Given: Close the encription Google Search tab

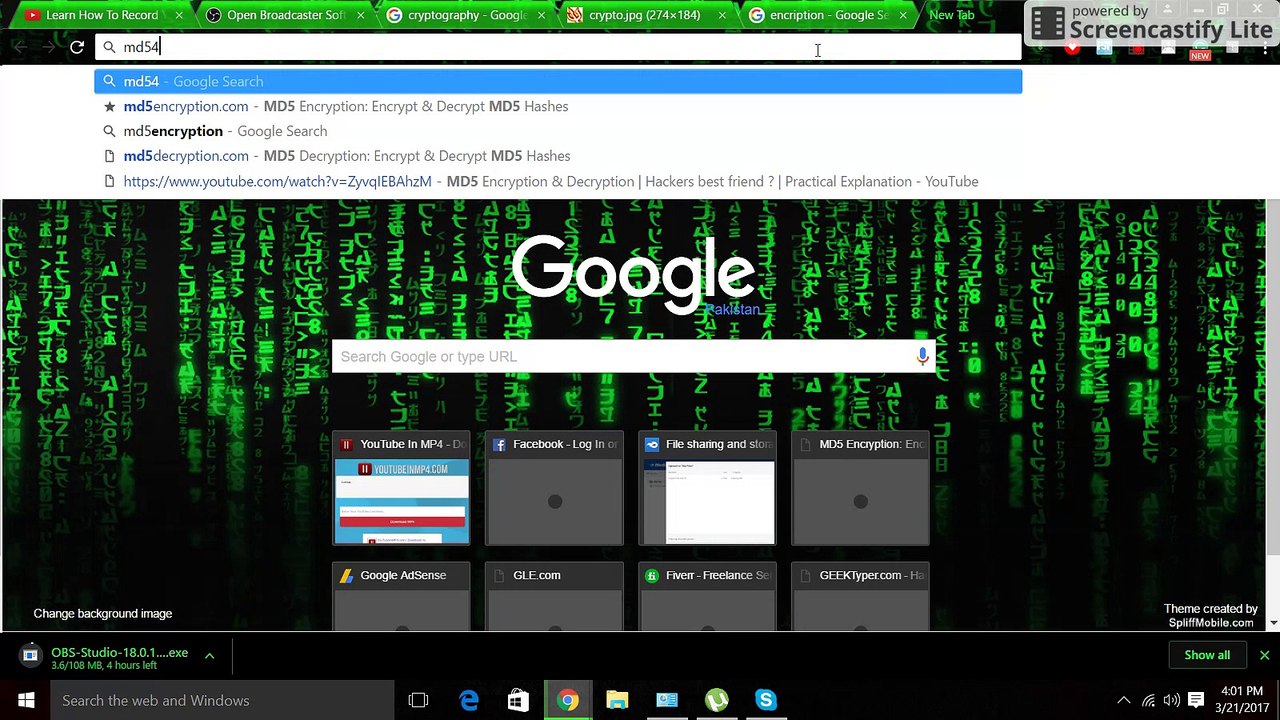Looking at the screenshot, I should pos(903,15).
